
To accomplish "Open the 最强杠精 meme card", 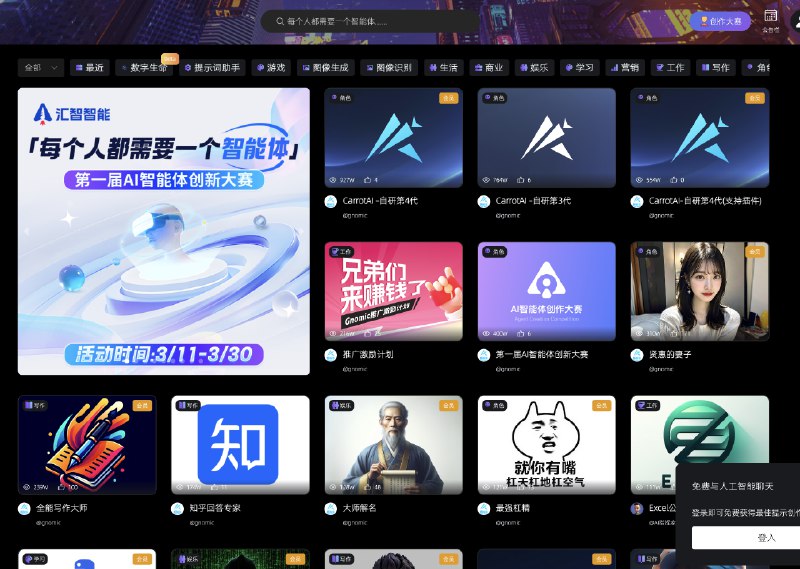I will [546, 445].
